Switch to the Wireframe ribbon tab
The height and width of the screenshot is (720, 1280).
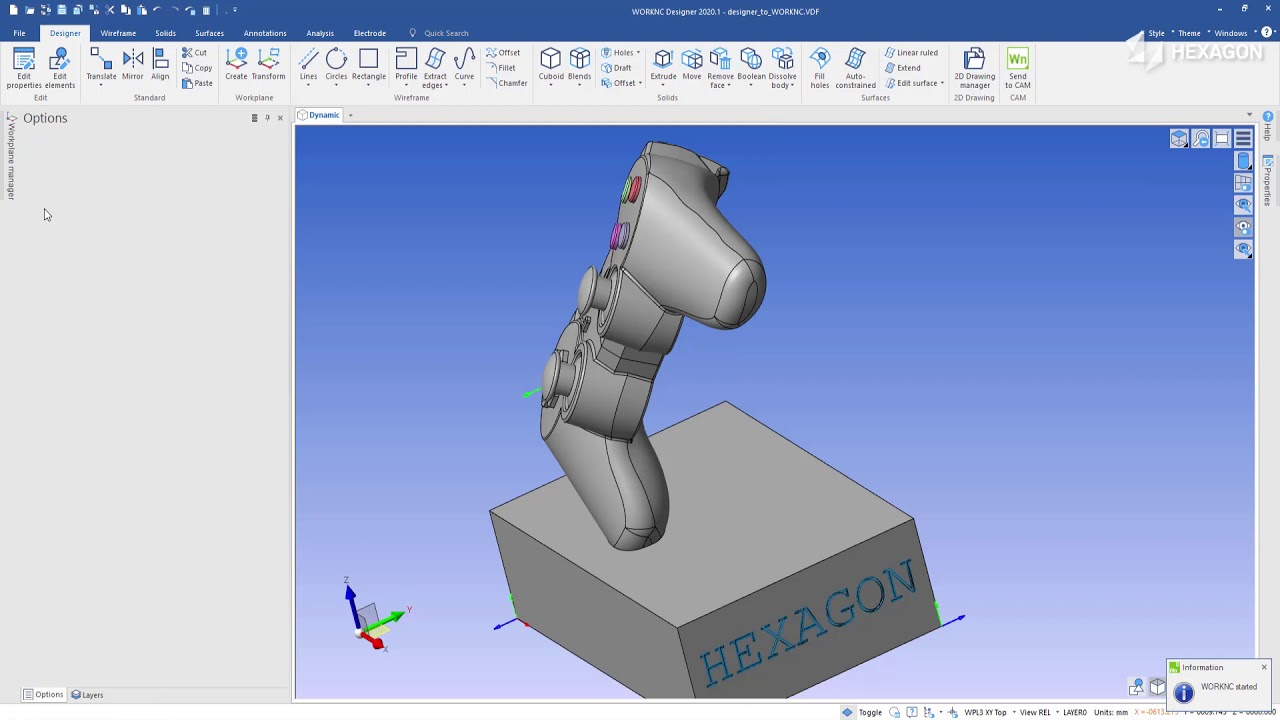[118, 33]
